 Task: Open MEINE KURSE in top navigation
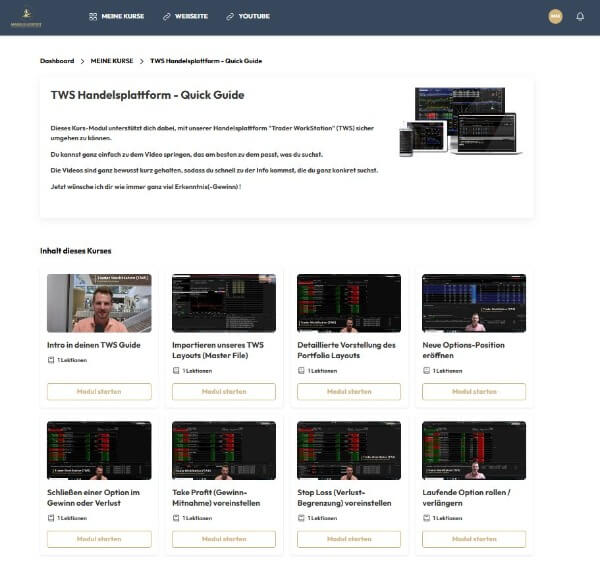pos(122,17)
